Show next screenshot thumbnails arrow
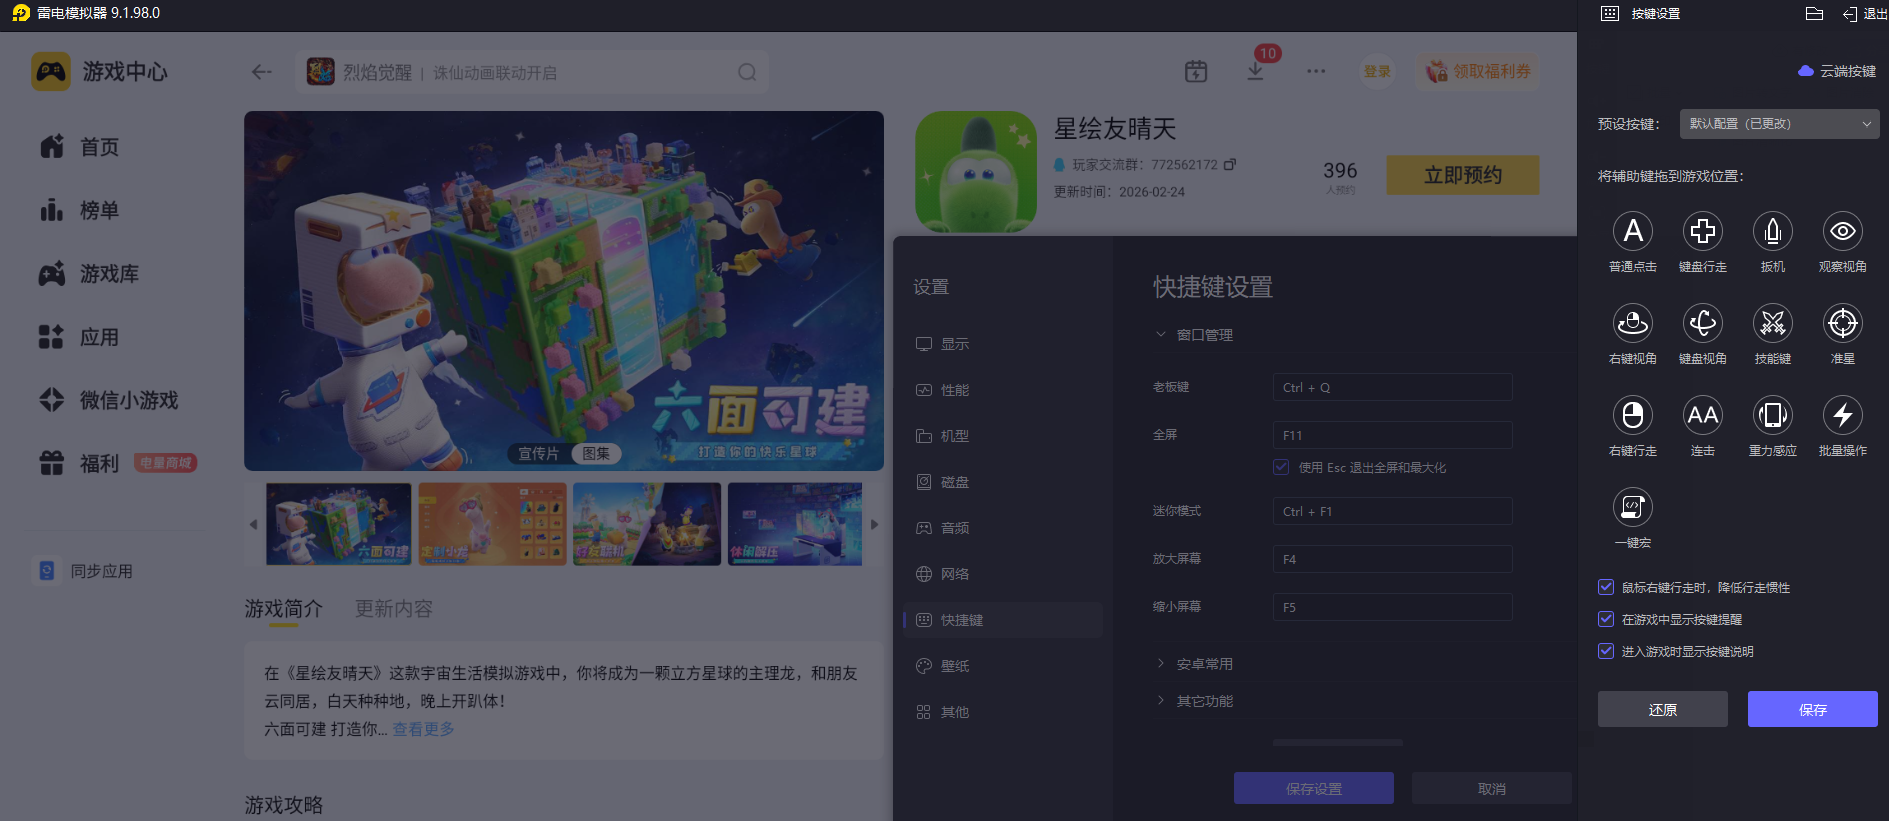The image size is (1889, 821). tap(875, 524)
